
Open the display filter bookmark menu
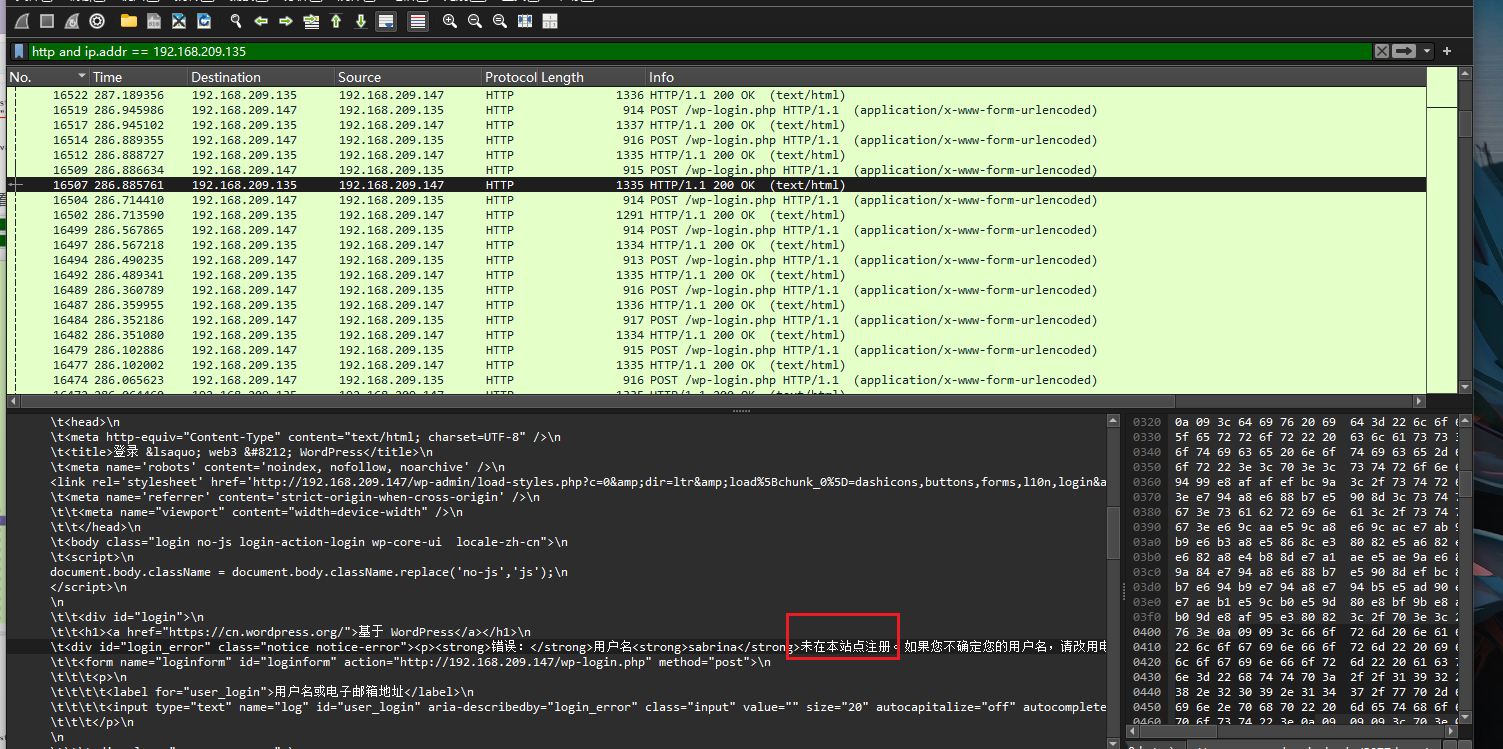19,51
